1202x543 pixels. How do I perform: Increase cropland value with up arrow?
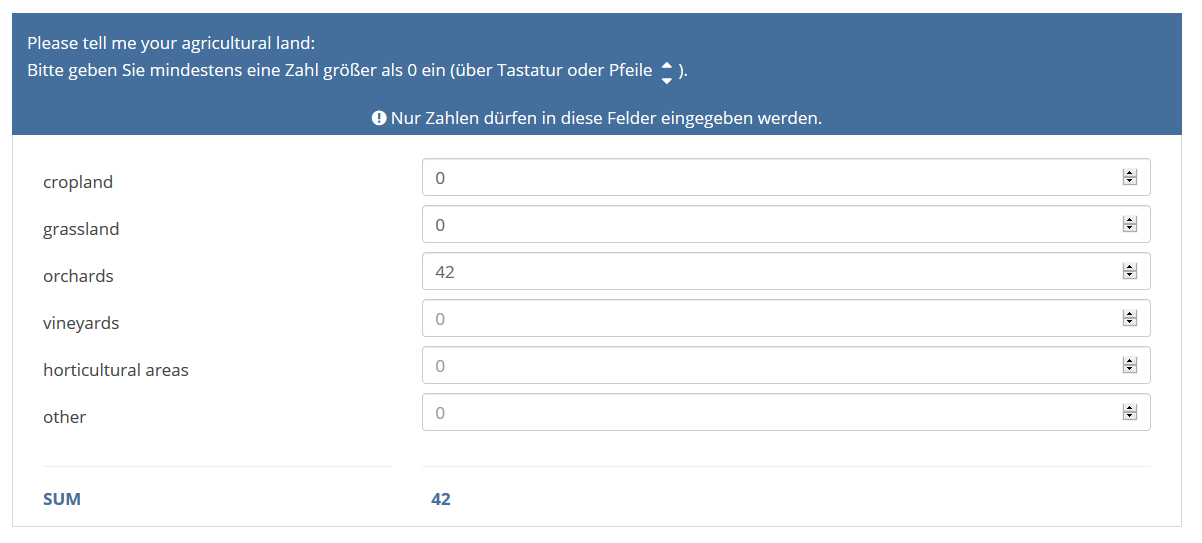click(1130, 174)
